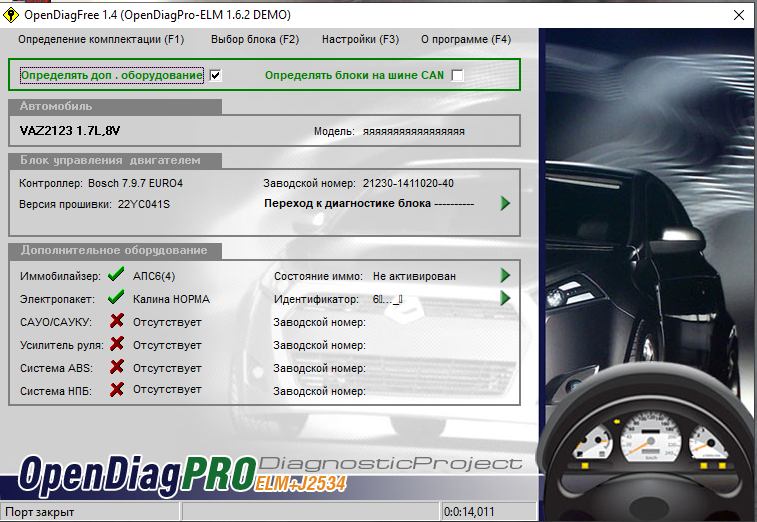Uncheck 'Определять доп. оборудование' checkbox
The width and height of the screenshot is (757, 522).
tap(215, 75)
